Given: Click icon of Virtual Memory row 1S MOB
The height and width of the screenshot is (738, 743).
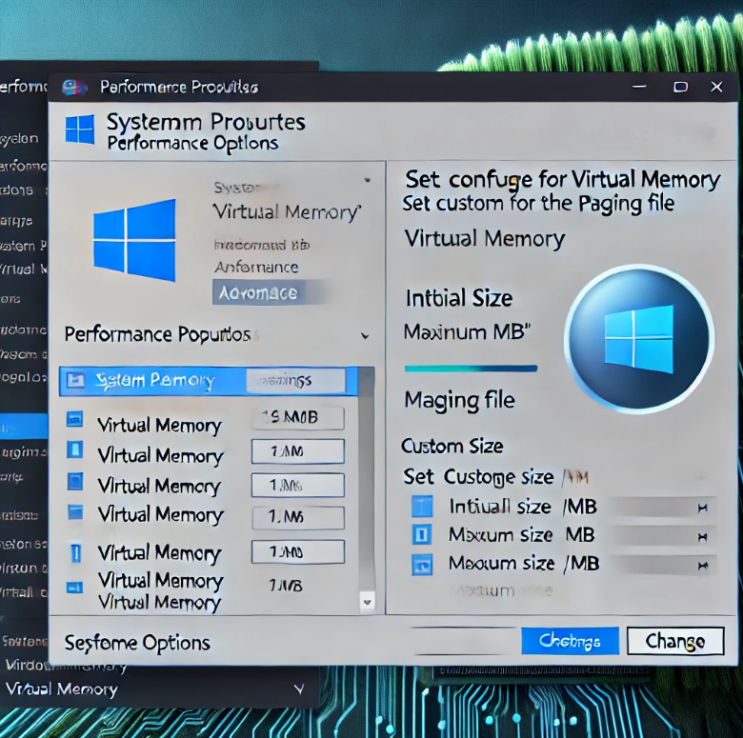Looking at the screenshot, I should 75,419.
